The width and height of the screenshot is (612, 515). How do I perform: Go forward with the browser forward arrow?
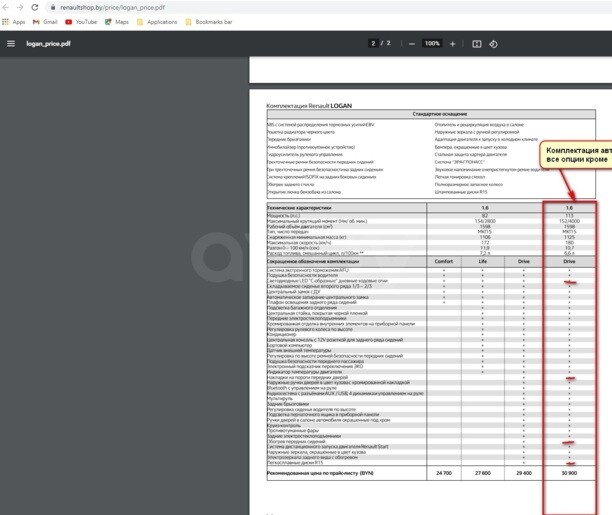[x=20, y=7]
